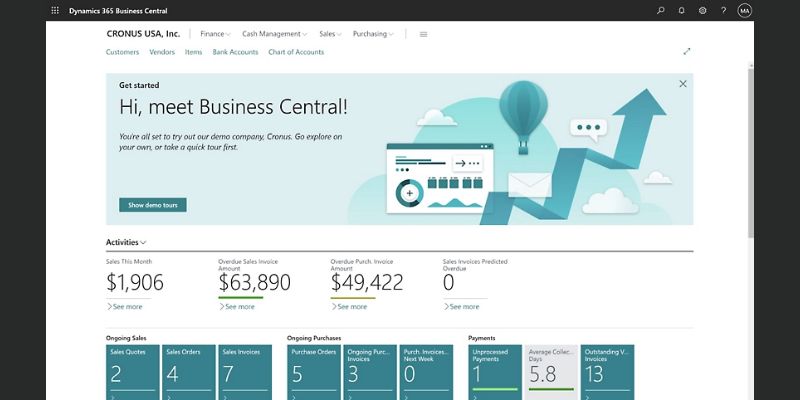Viewport: 800px width, 400px height.
Task: Open the Sales Orders tile
Action: pyautogui.click(x=189, y=372)
